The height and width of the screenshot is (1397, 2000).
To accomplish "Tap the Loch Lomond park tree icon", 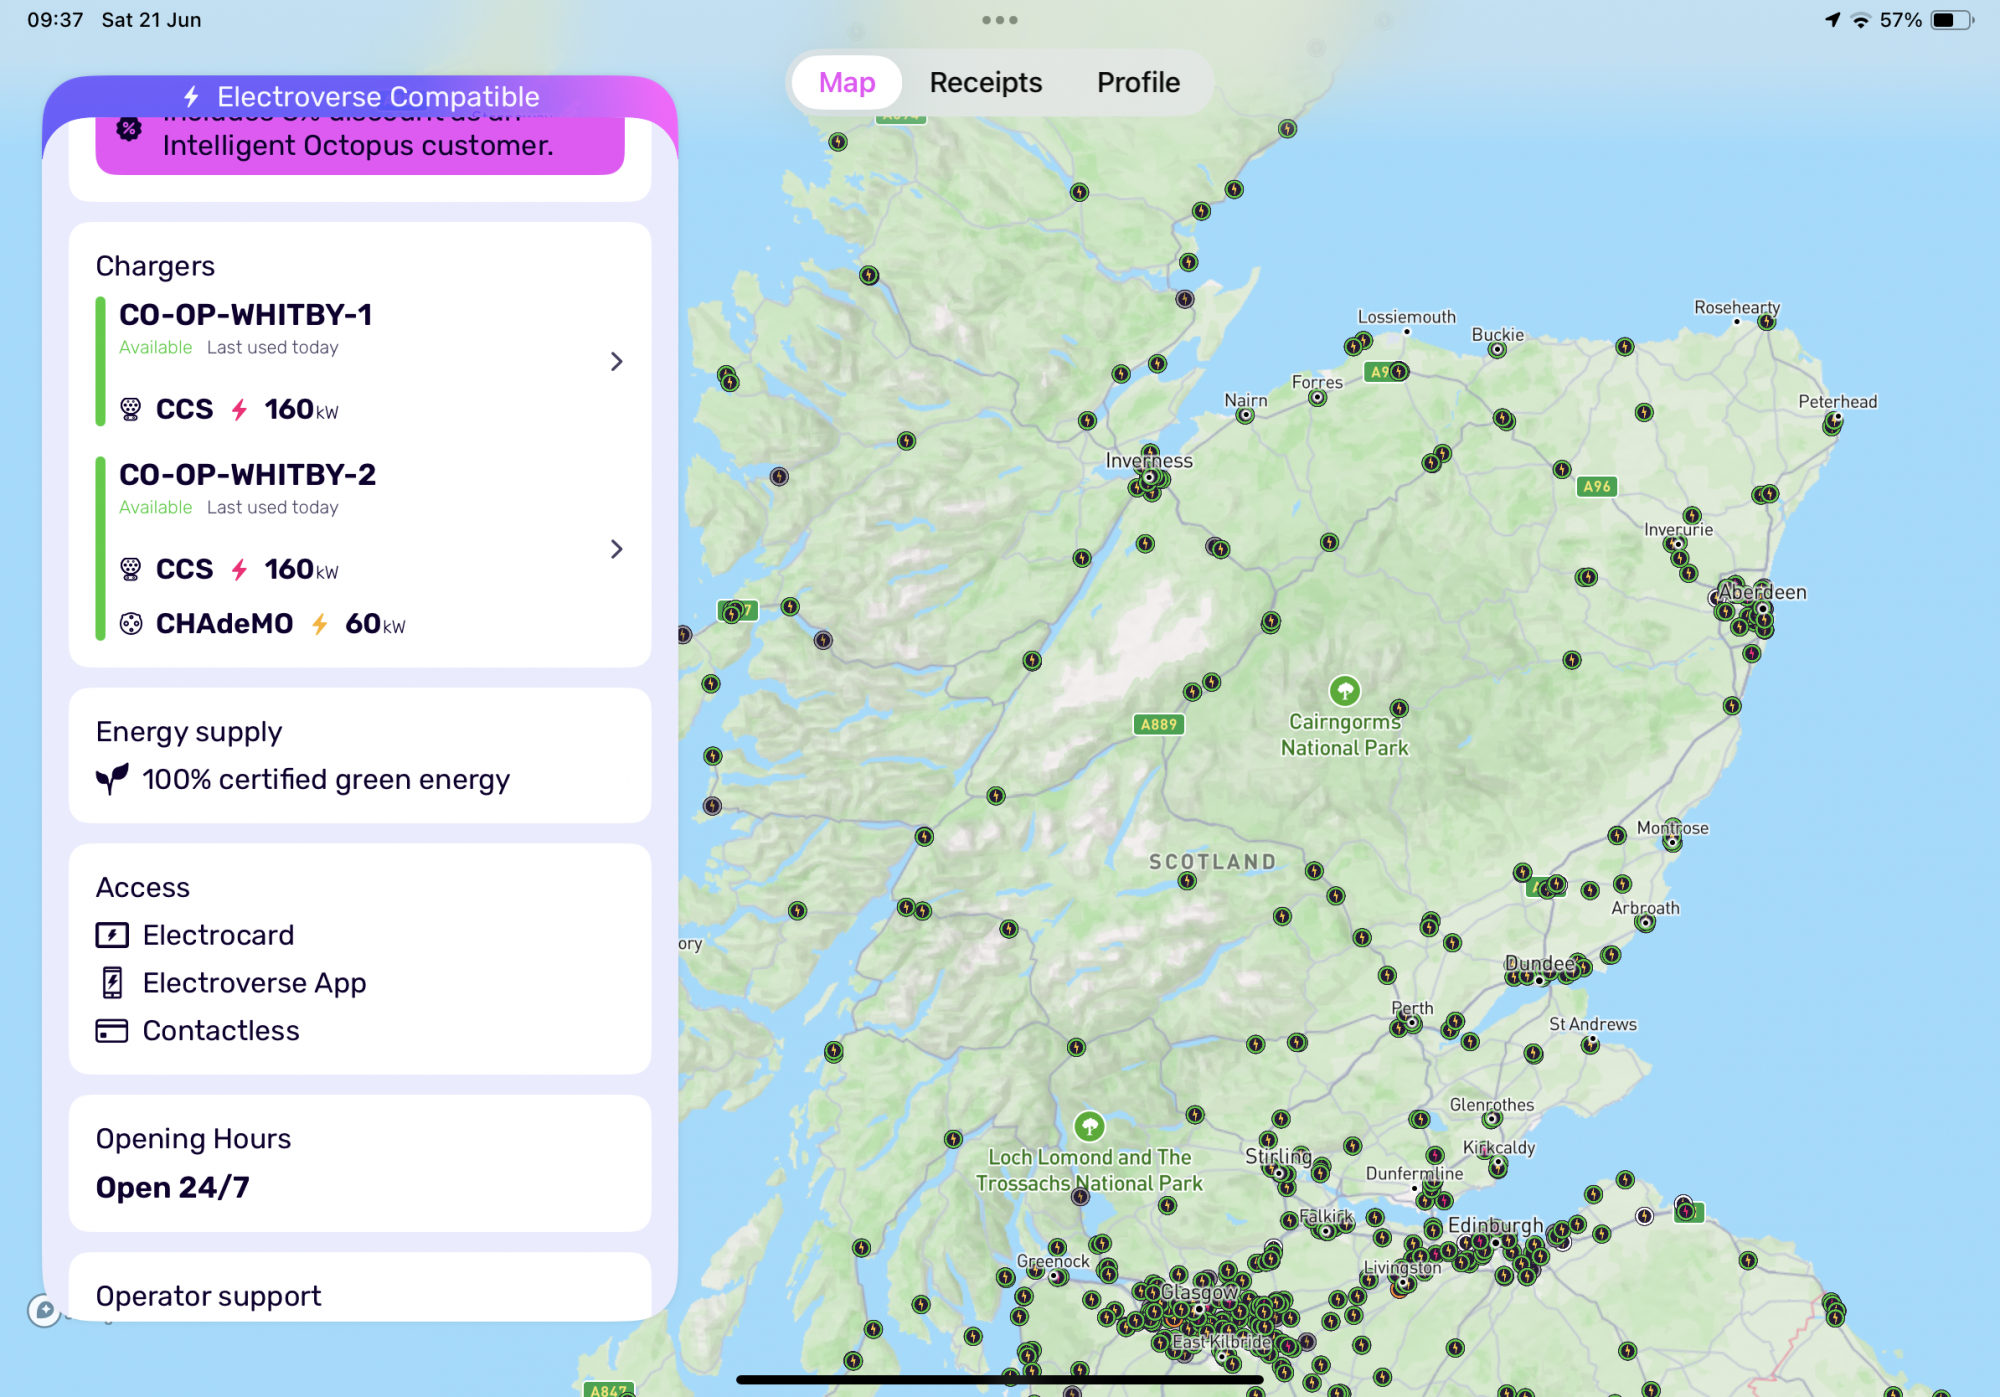I will (1089, 1126).
